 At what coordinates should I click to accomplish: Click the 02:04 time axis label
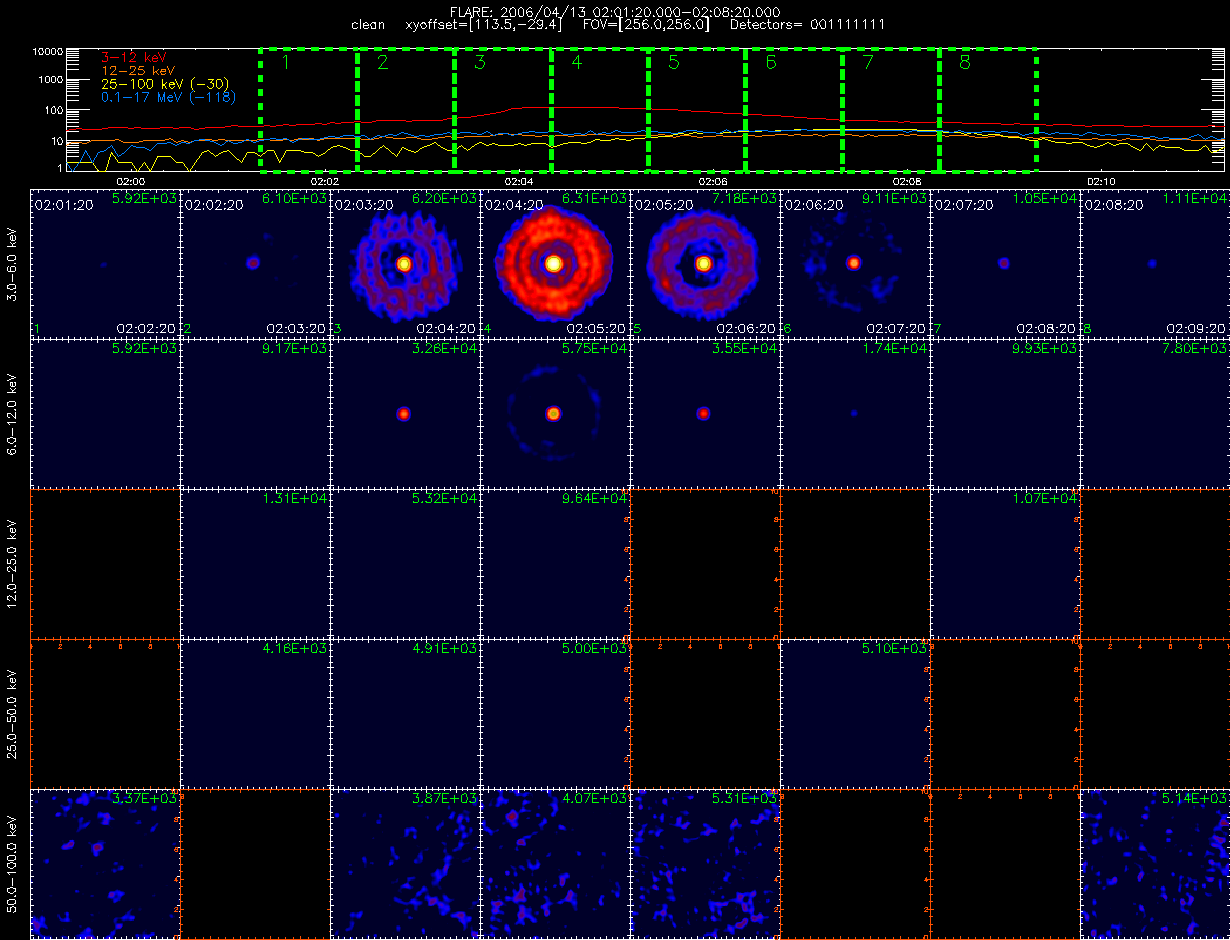point(519,181)
